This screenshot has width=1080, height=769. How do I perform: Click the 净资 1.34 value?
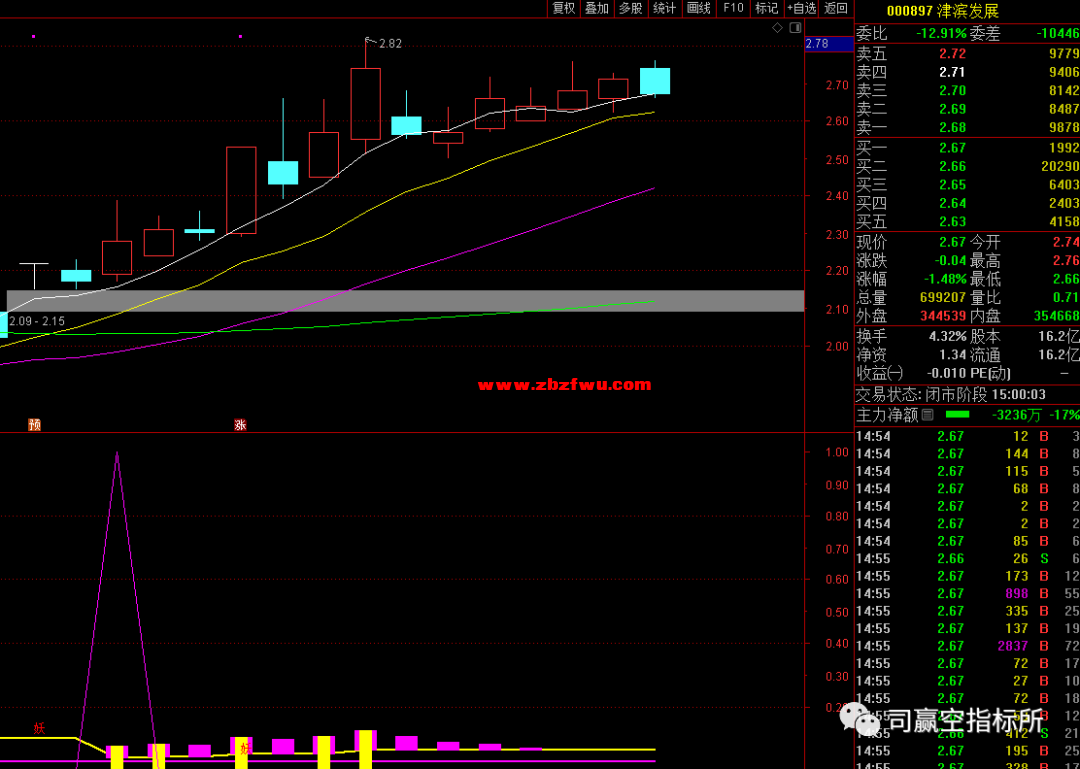(x=952, y=356)
